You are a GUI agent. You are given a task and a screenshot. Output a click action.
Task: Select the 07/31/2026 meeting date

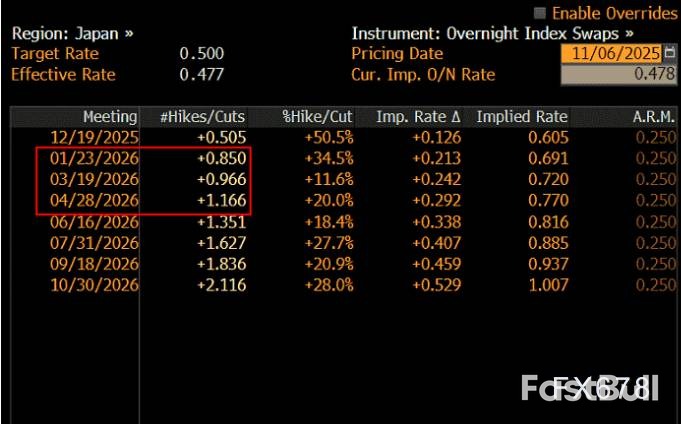[x=96, y=242]
